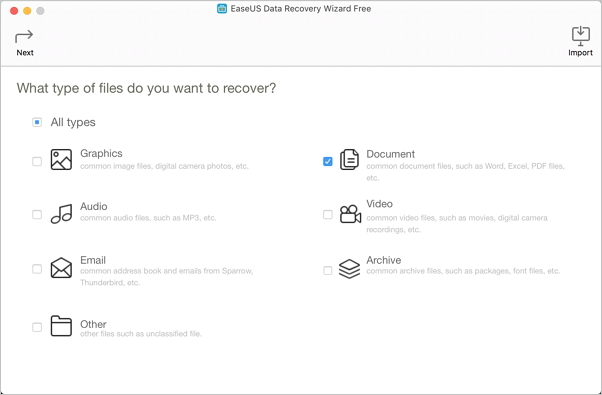This screenshot has width=602, height=395.
Task: Enable the Email checkbox
Action: (x=37, y=269)
